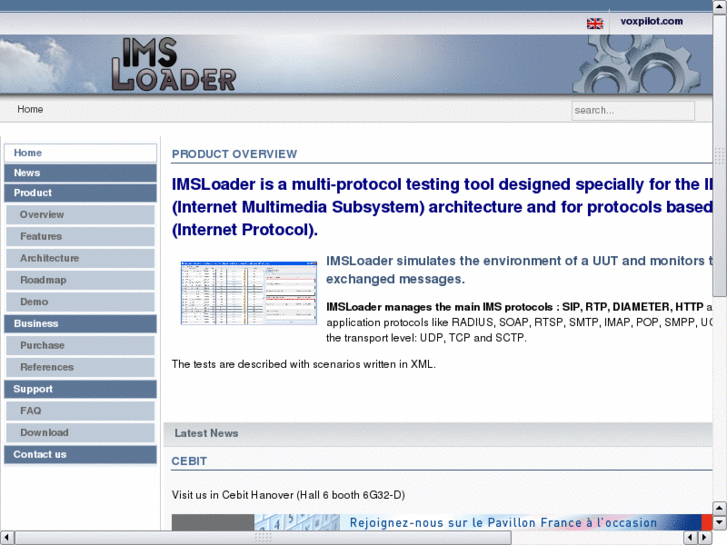
Task: Click the IMSLoader screenshot thumbnail
Action: (x=249, y=293)
